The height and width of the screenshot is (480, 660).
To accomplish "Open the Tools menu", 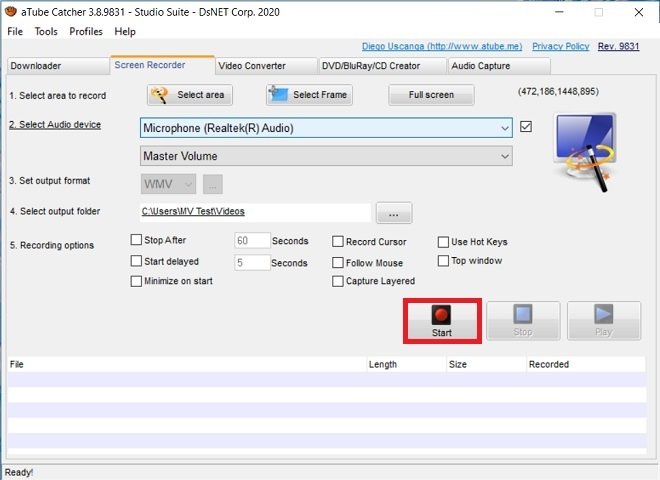I will (x=46, y=32).
